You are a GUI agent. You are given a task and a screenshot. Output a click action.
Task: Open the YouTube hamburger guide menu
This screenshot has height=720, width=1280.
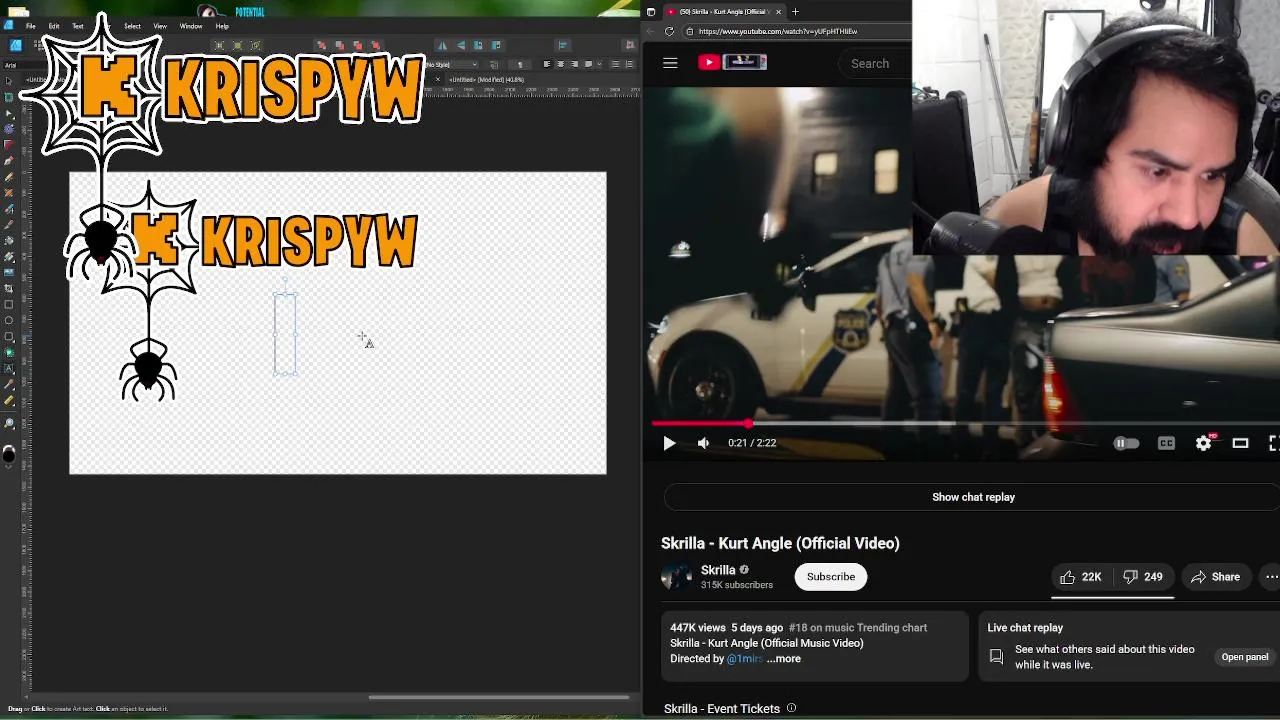(670, 63)
